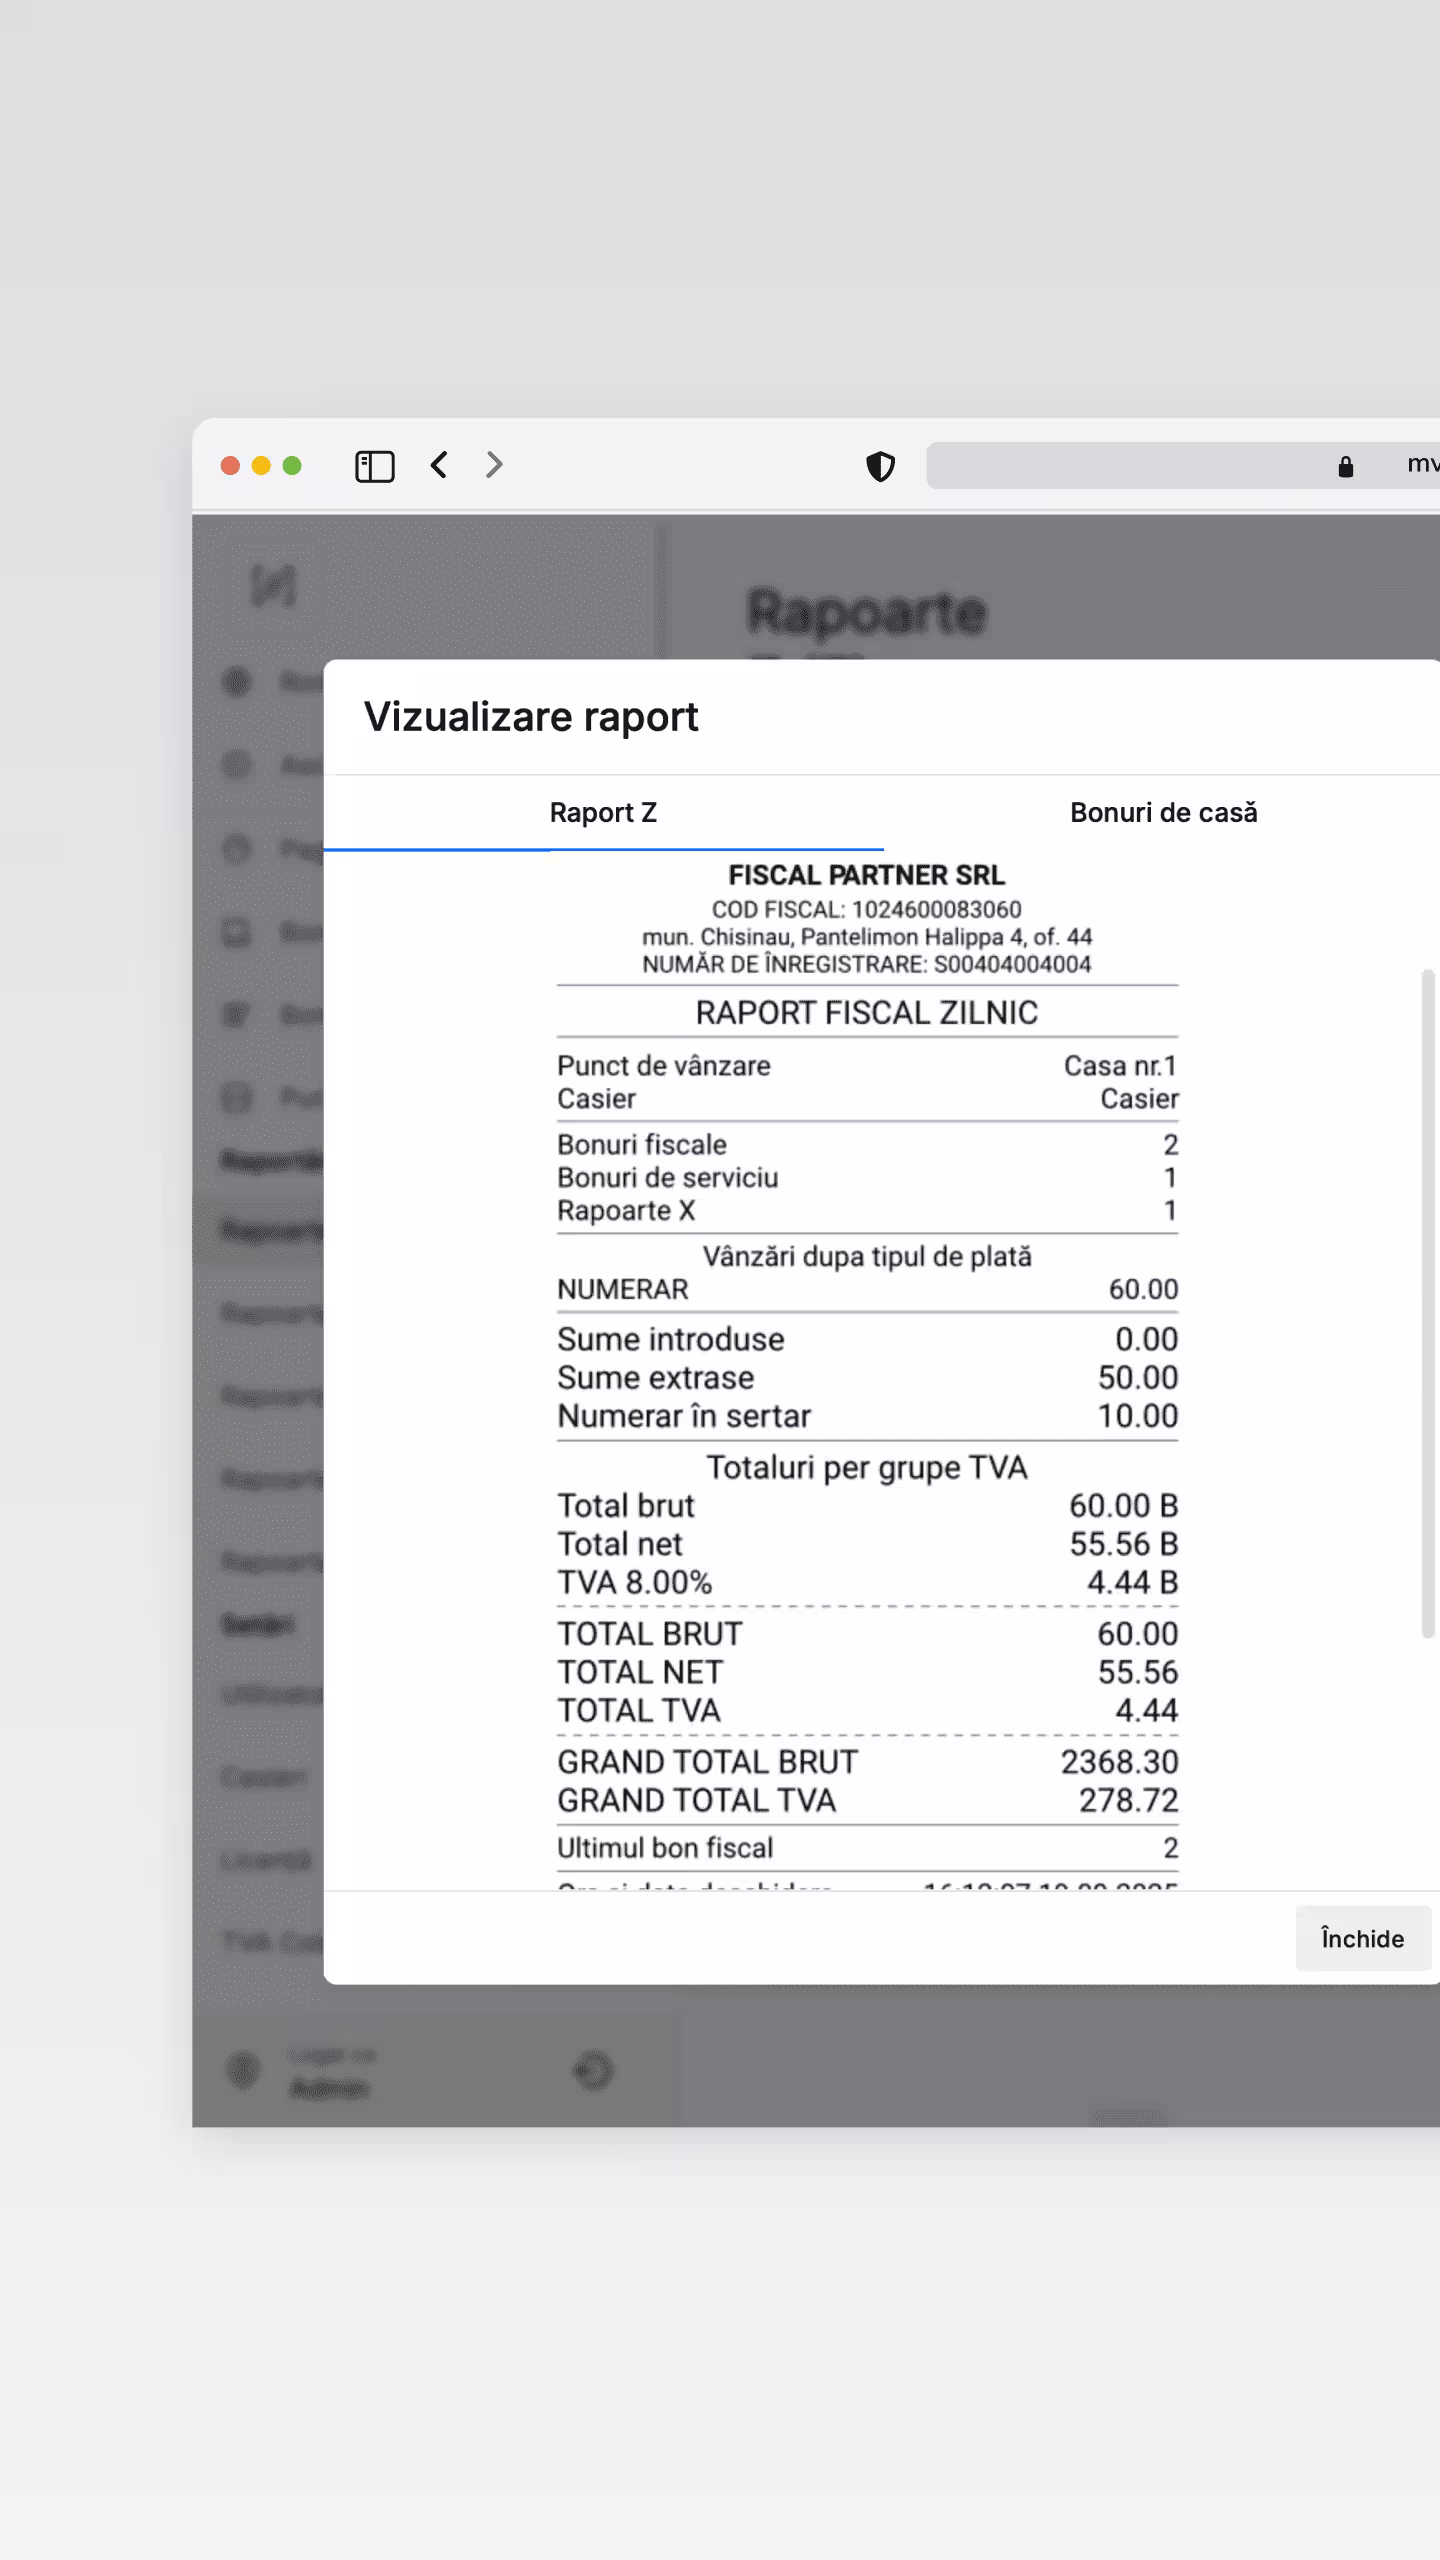Select the 4.44 B TVA value
Image resolution: width=1440 pixels, height=2560 pixels.
coord(1133,1583)
